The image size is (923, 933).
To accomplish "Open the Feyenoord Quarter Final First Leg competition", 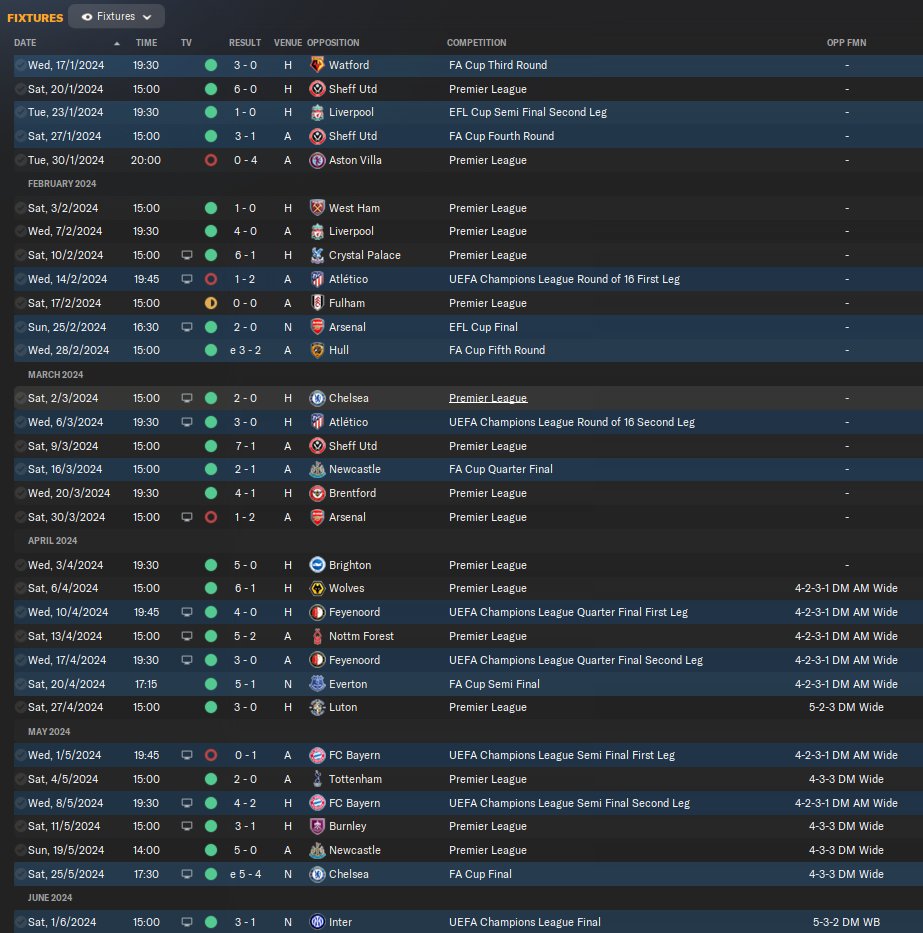I will 568,612.
